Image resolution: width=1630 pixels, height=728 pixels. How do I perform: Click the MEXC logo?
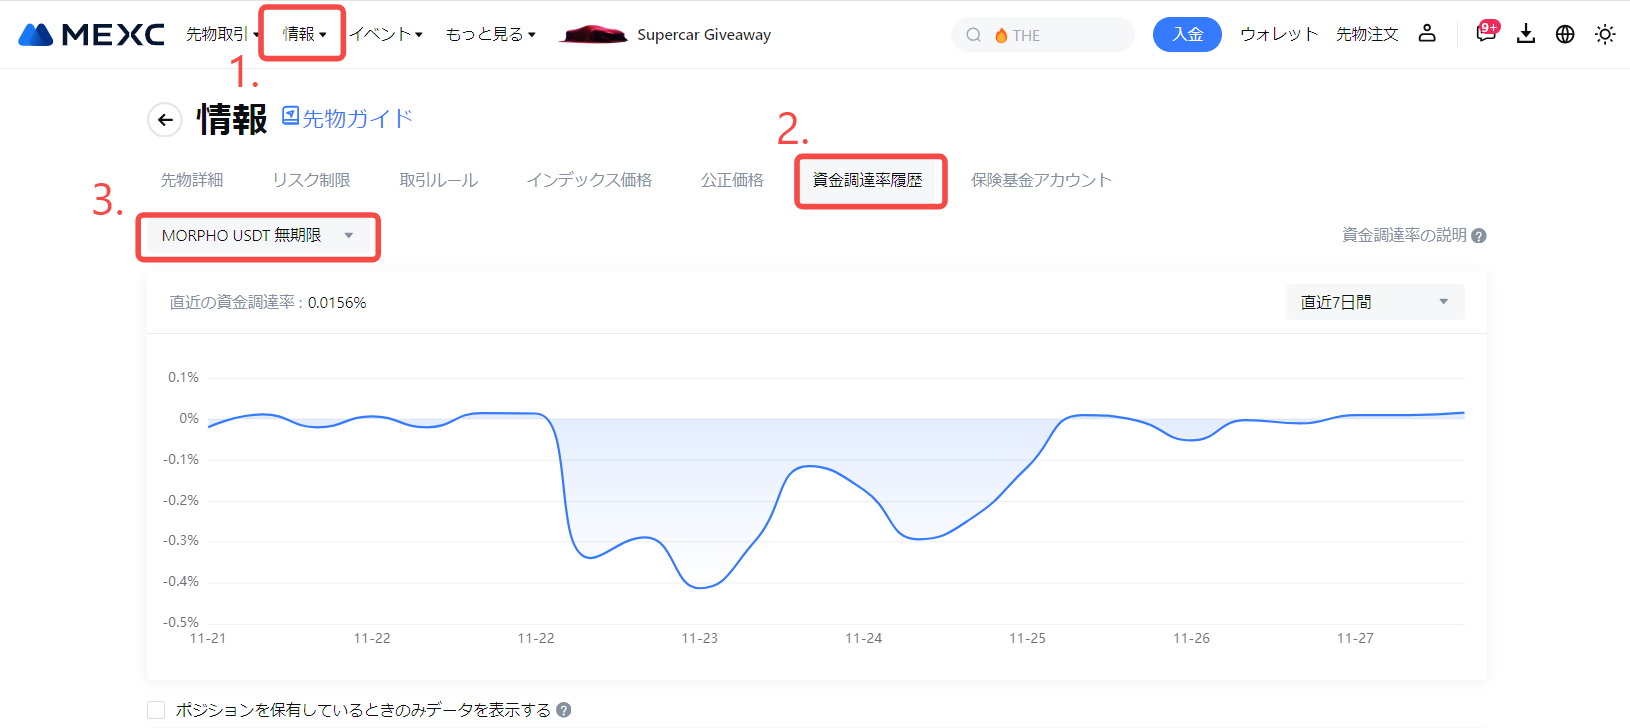[x=91, y=35]
